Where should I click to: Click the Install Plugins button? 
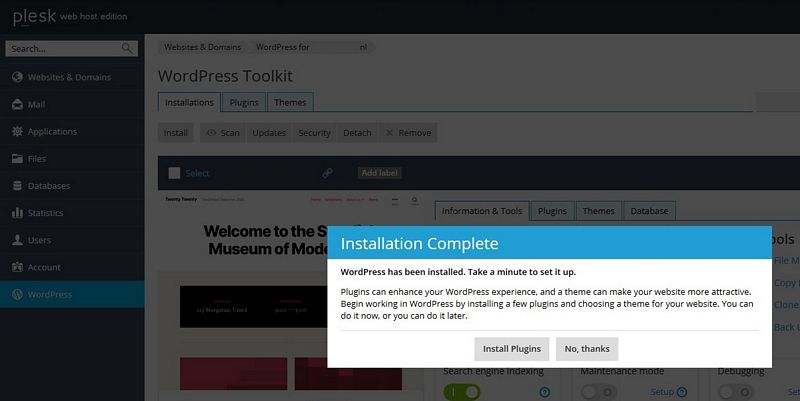coord(512,349)
